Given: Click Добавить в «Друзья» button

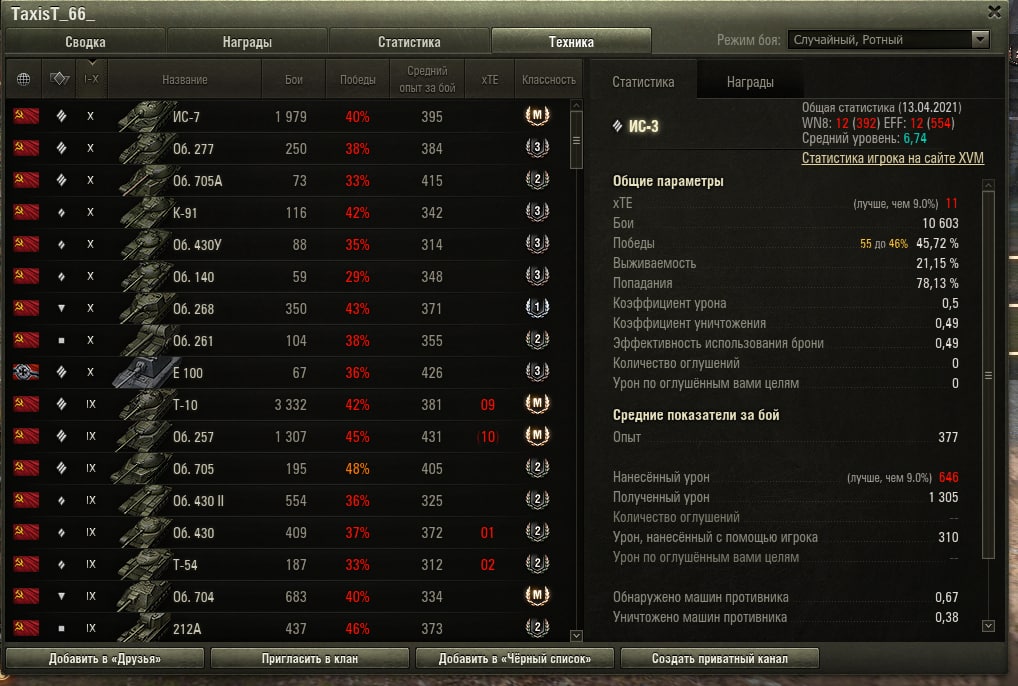Looking at the screenshot, I should pos(105,658).
